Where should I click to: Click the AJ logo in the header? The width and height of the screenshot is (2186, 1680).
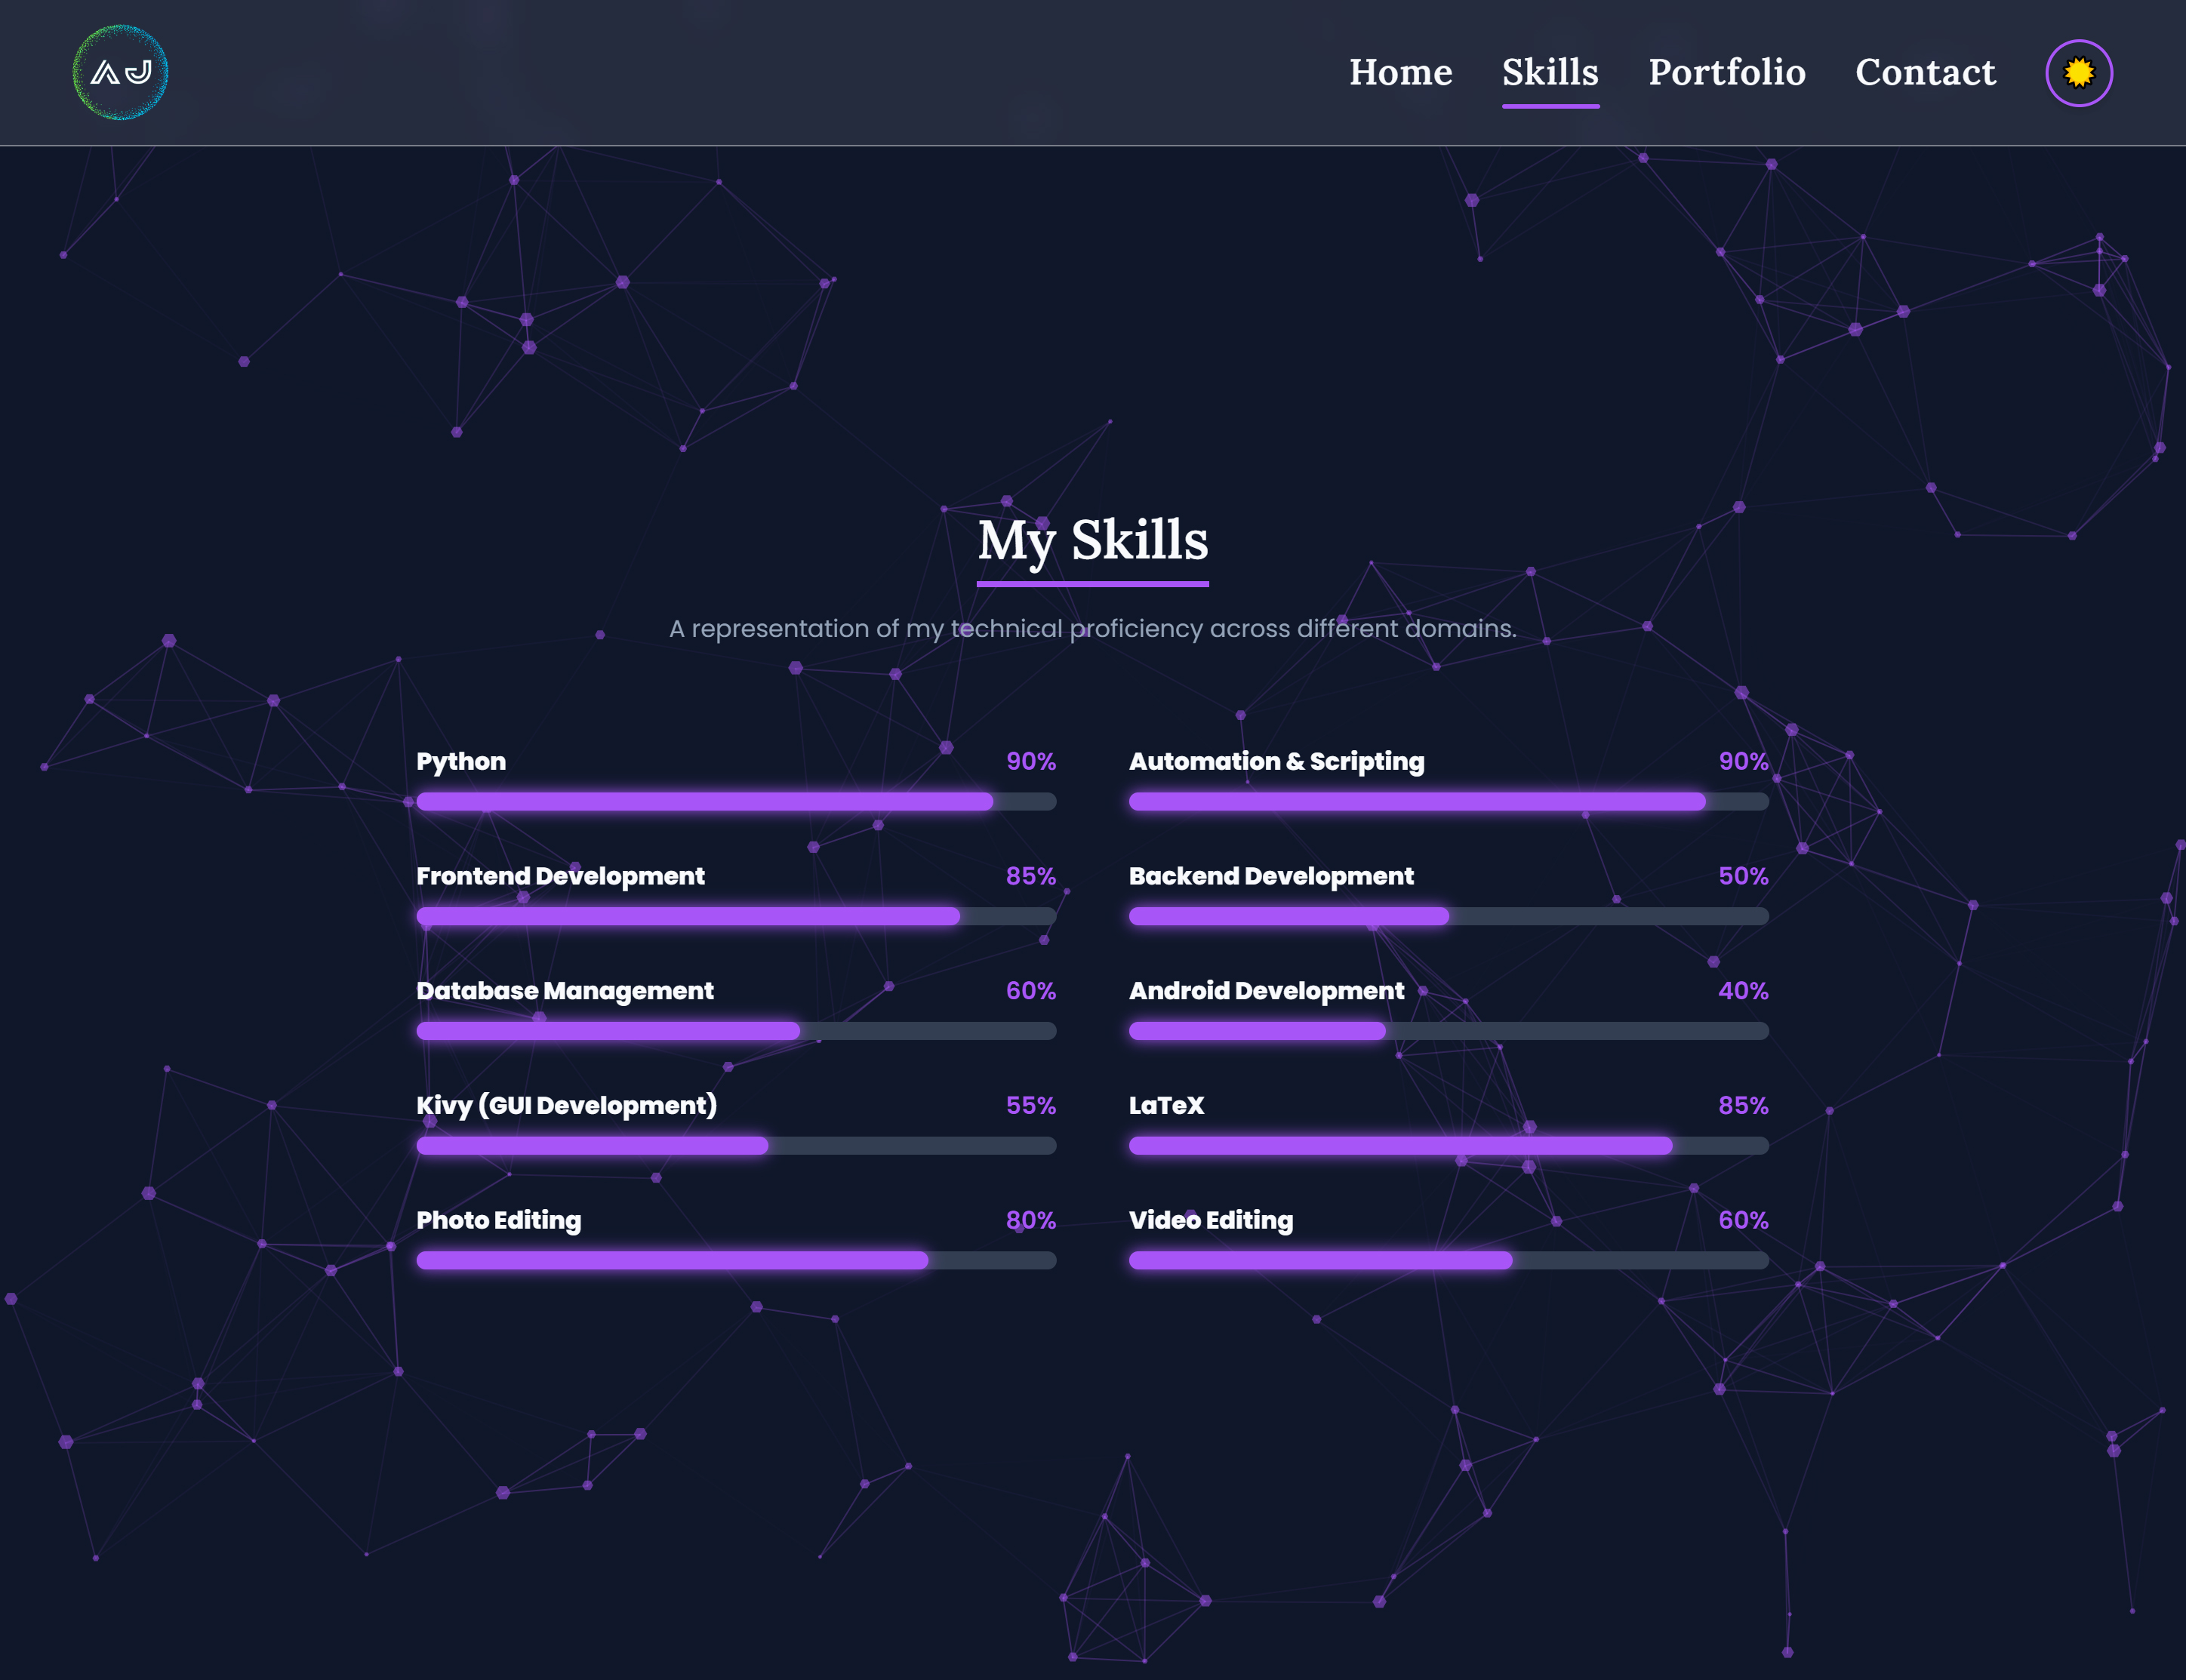point(120,72)
